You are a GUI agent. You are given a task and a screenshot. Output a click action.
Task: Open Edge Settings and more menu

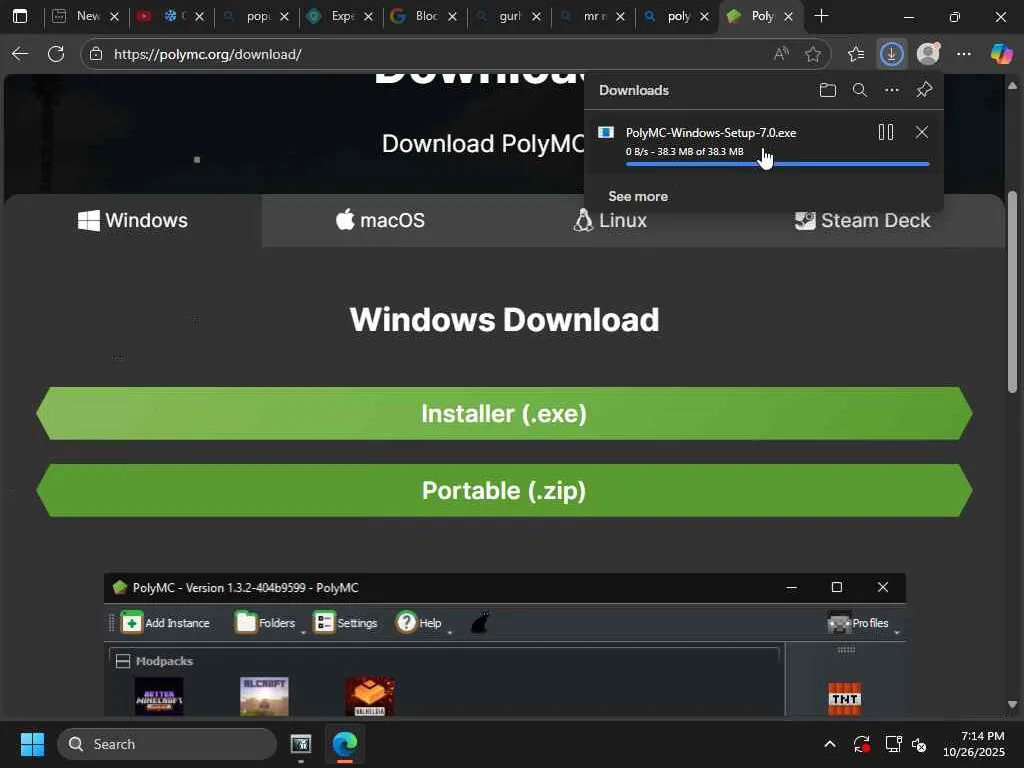pyautogui.click(x=964, y=54)
